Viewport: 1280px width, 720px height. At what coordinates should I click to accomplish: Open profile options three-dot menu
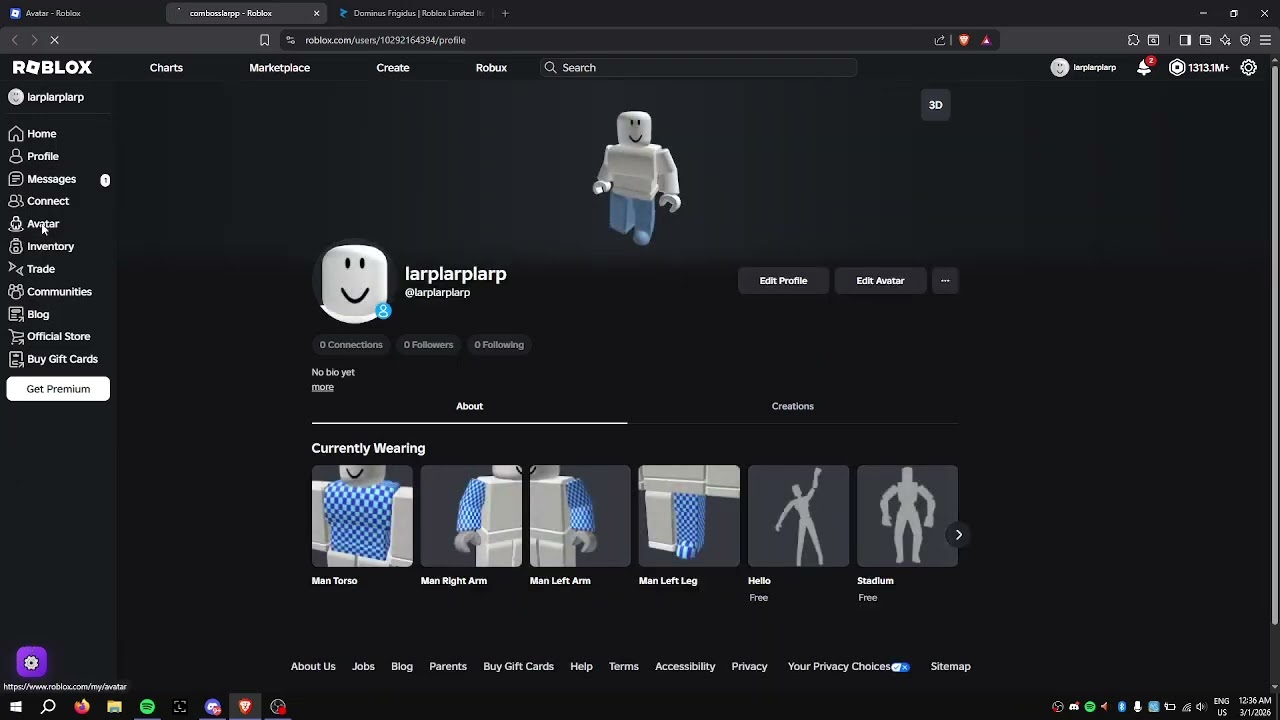[945, 281]
